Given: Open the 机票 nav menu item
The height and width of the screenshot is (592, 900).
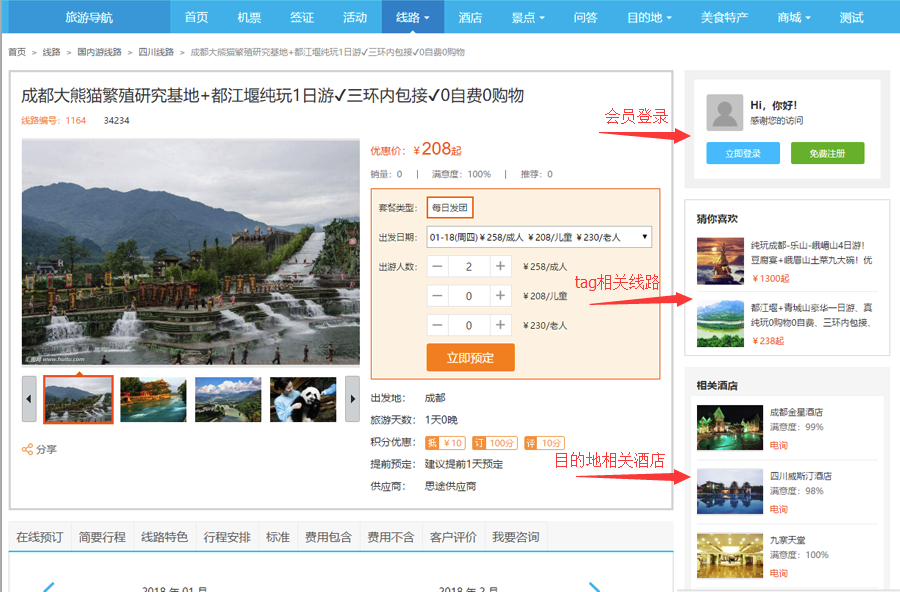Looking at the screenshot, I should click(x=249, y=17).
